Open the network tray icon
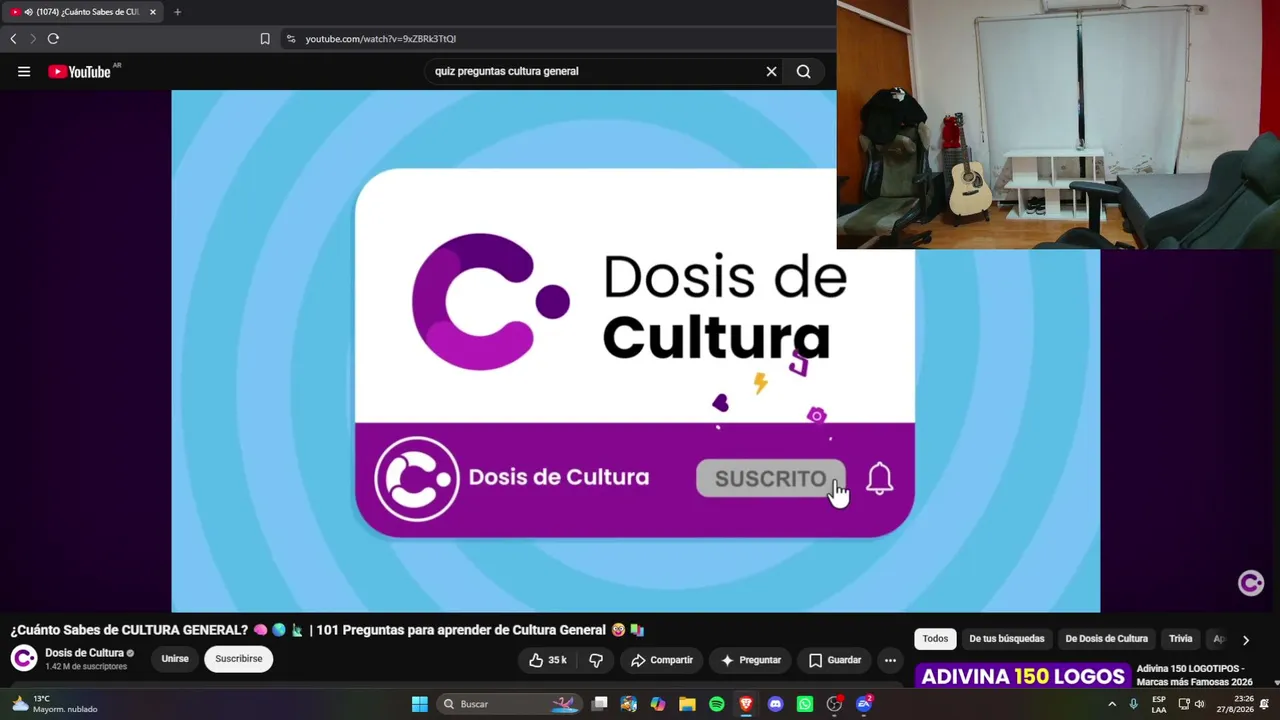 (1183, 704)
